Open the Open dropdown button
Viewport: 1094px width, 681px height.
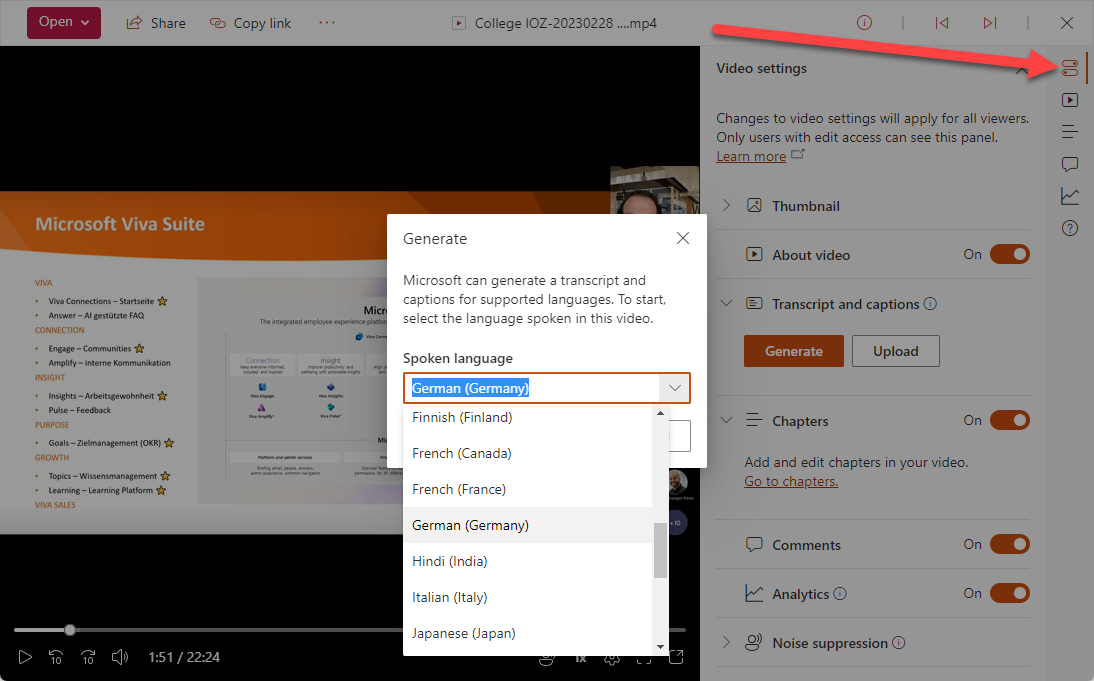(x=63, y=22)
